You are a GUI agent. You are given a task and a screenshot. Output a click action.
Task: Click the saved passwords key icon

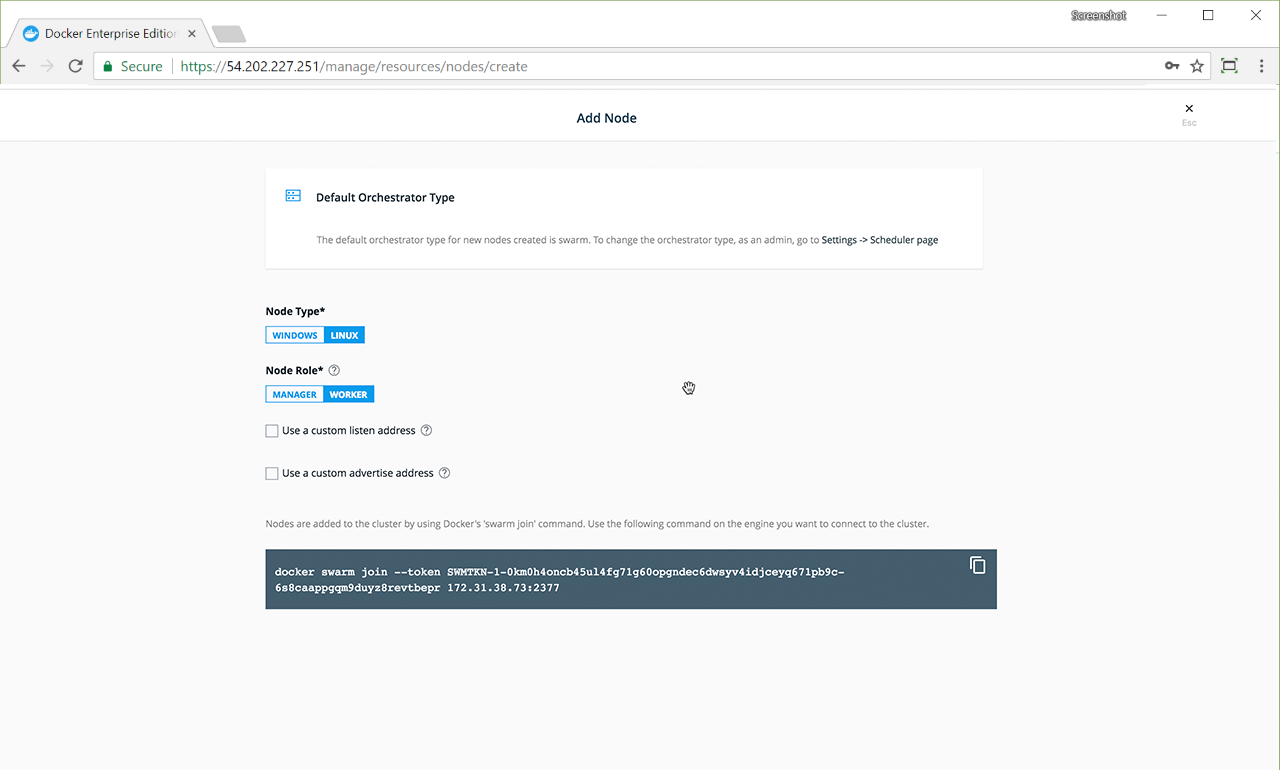(x=1172, y=66)
